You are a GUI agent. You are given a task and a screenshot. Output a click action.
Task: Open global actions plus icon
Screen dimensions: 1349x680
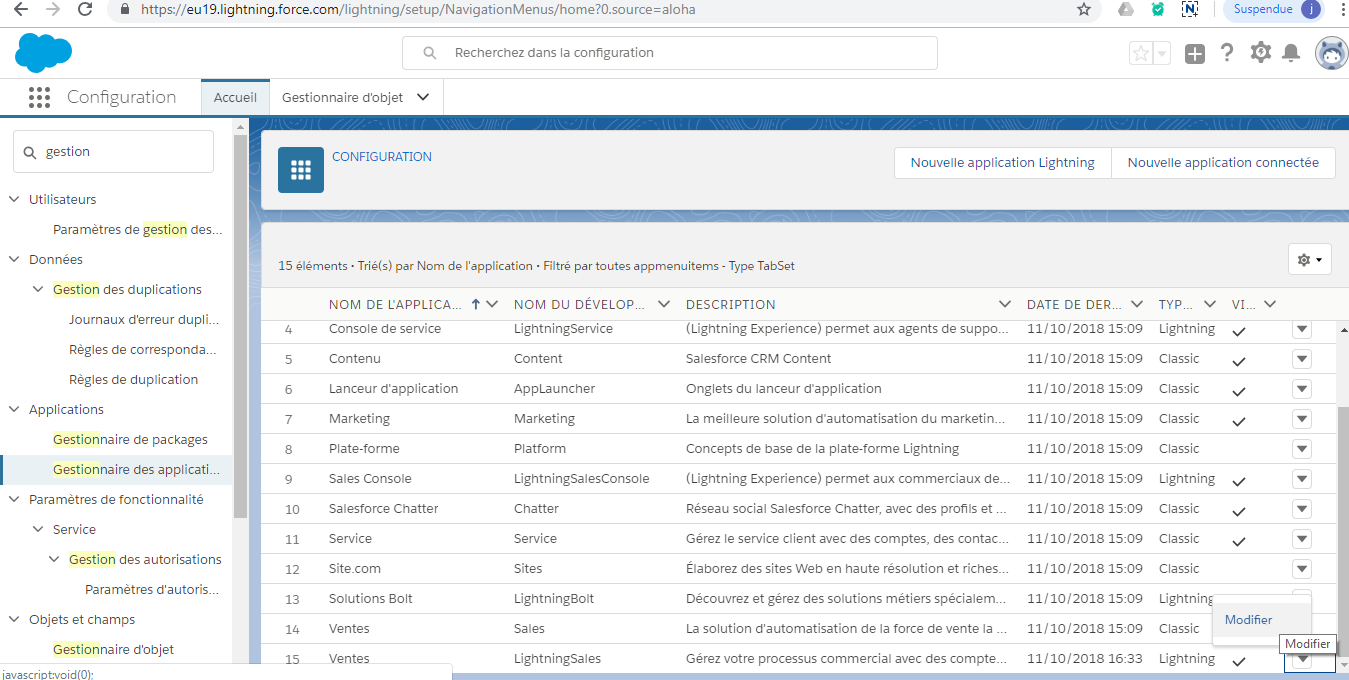[x=1195, y=54]
